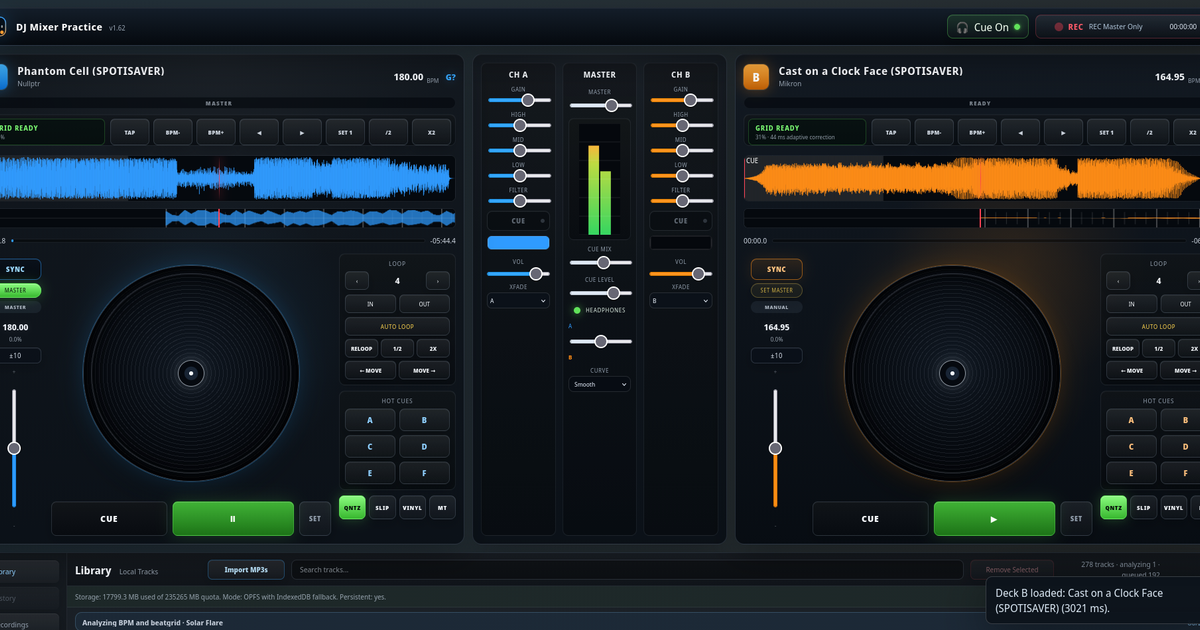This screenshot has width=1200, height=630.
Task: Click the orange B deck badge
Action: [756, 77]
